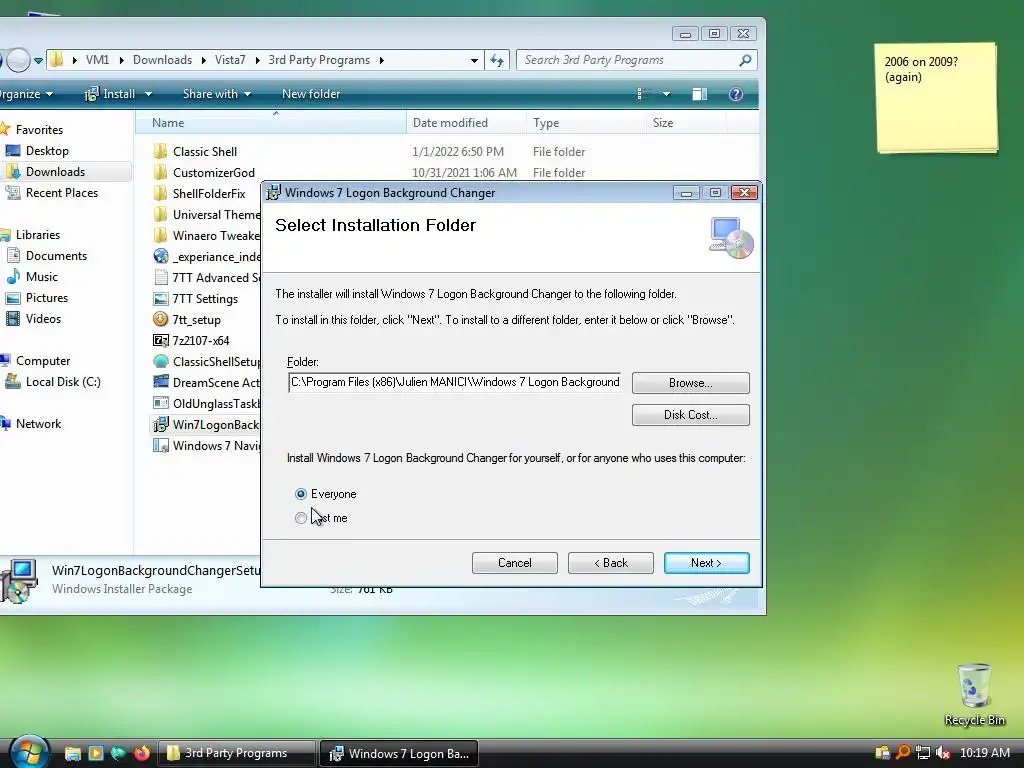Image resolution: width=1024 pixels, height=768 pixels.
Task: Switch to 3rd Party Programs taskbar button
Action: pyautogui.click(x=236, y=753)
